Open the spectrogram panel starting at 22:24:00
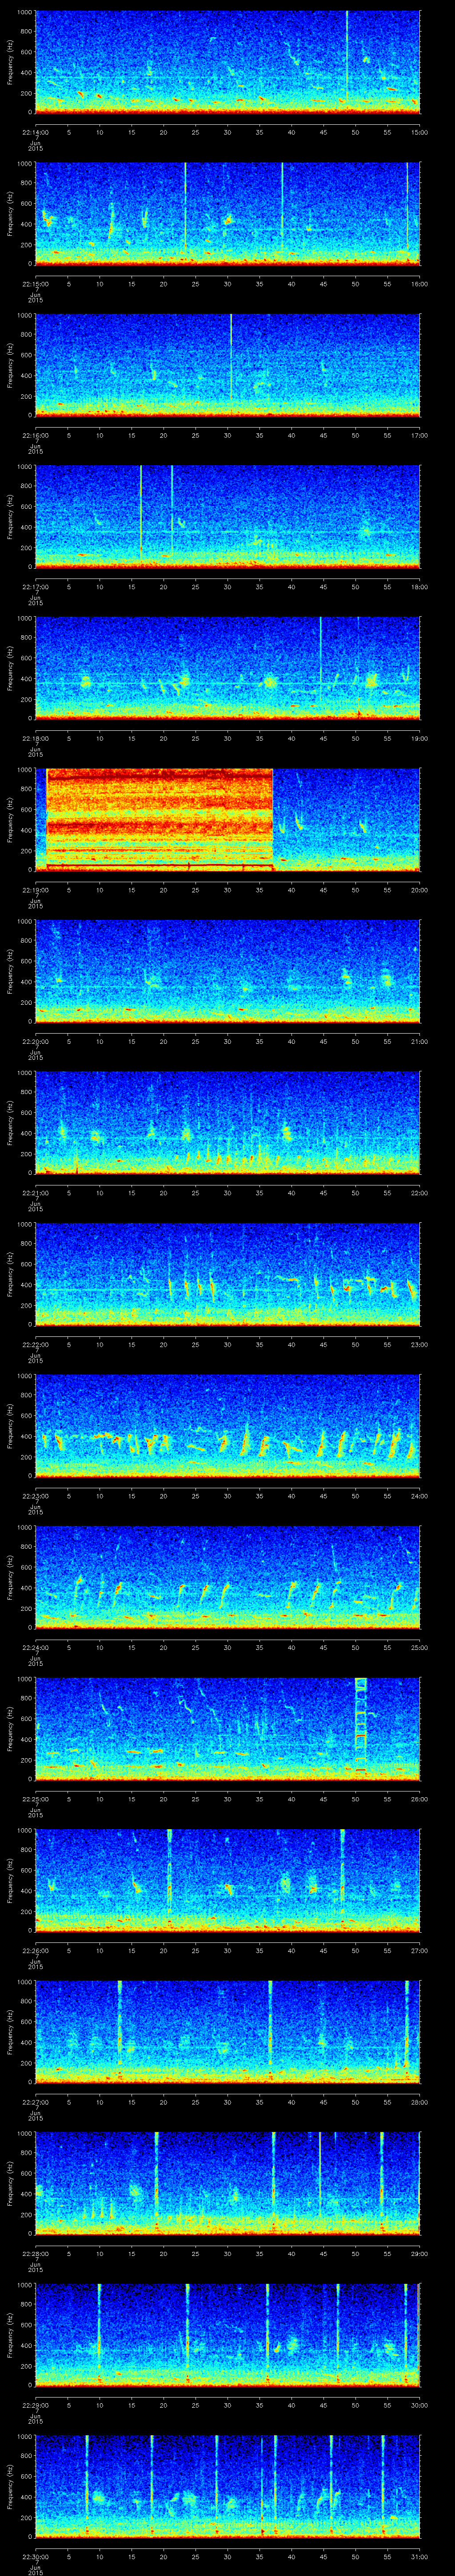455x2576 pixels. tap(227, 1577)
